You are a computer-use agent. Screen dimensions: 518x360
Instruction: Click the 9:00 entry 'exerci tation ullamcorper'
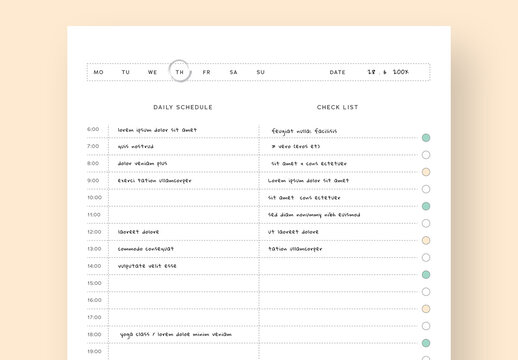tap(154, 181)
